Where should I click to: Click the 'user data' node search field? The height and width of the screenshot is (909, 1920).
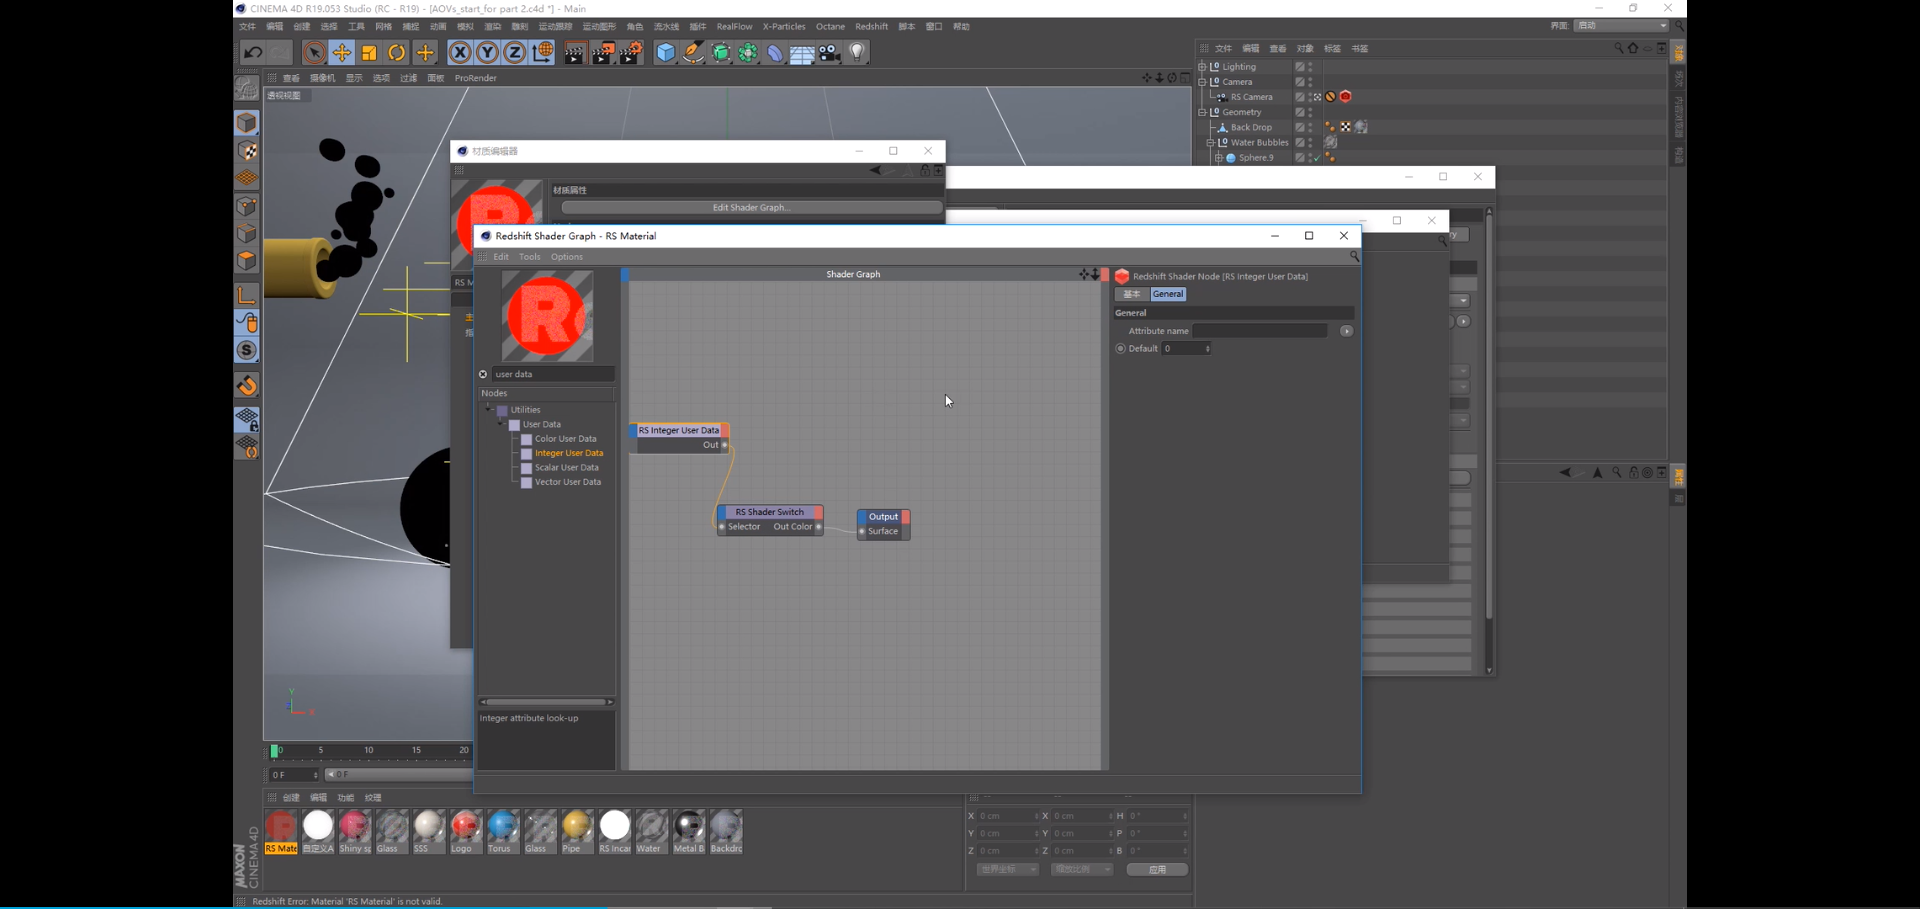(x=553, y=374)
